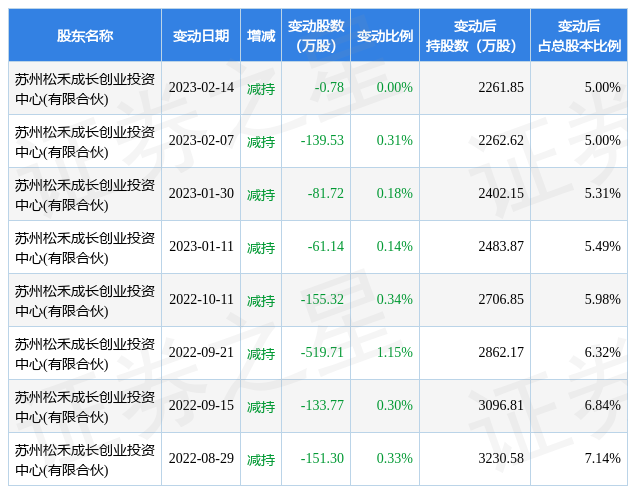The height and width of the screenshot is (494, 628).
Task: Click the change ratio 0.33%
Action: 395,458
